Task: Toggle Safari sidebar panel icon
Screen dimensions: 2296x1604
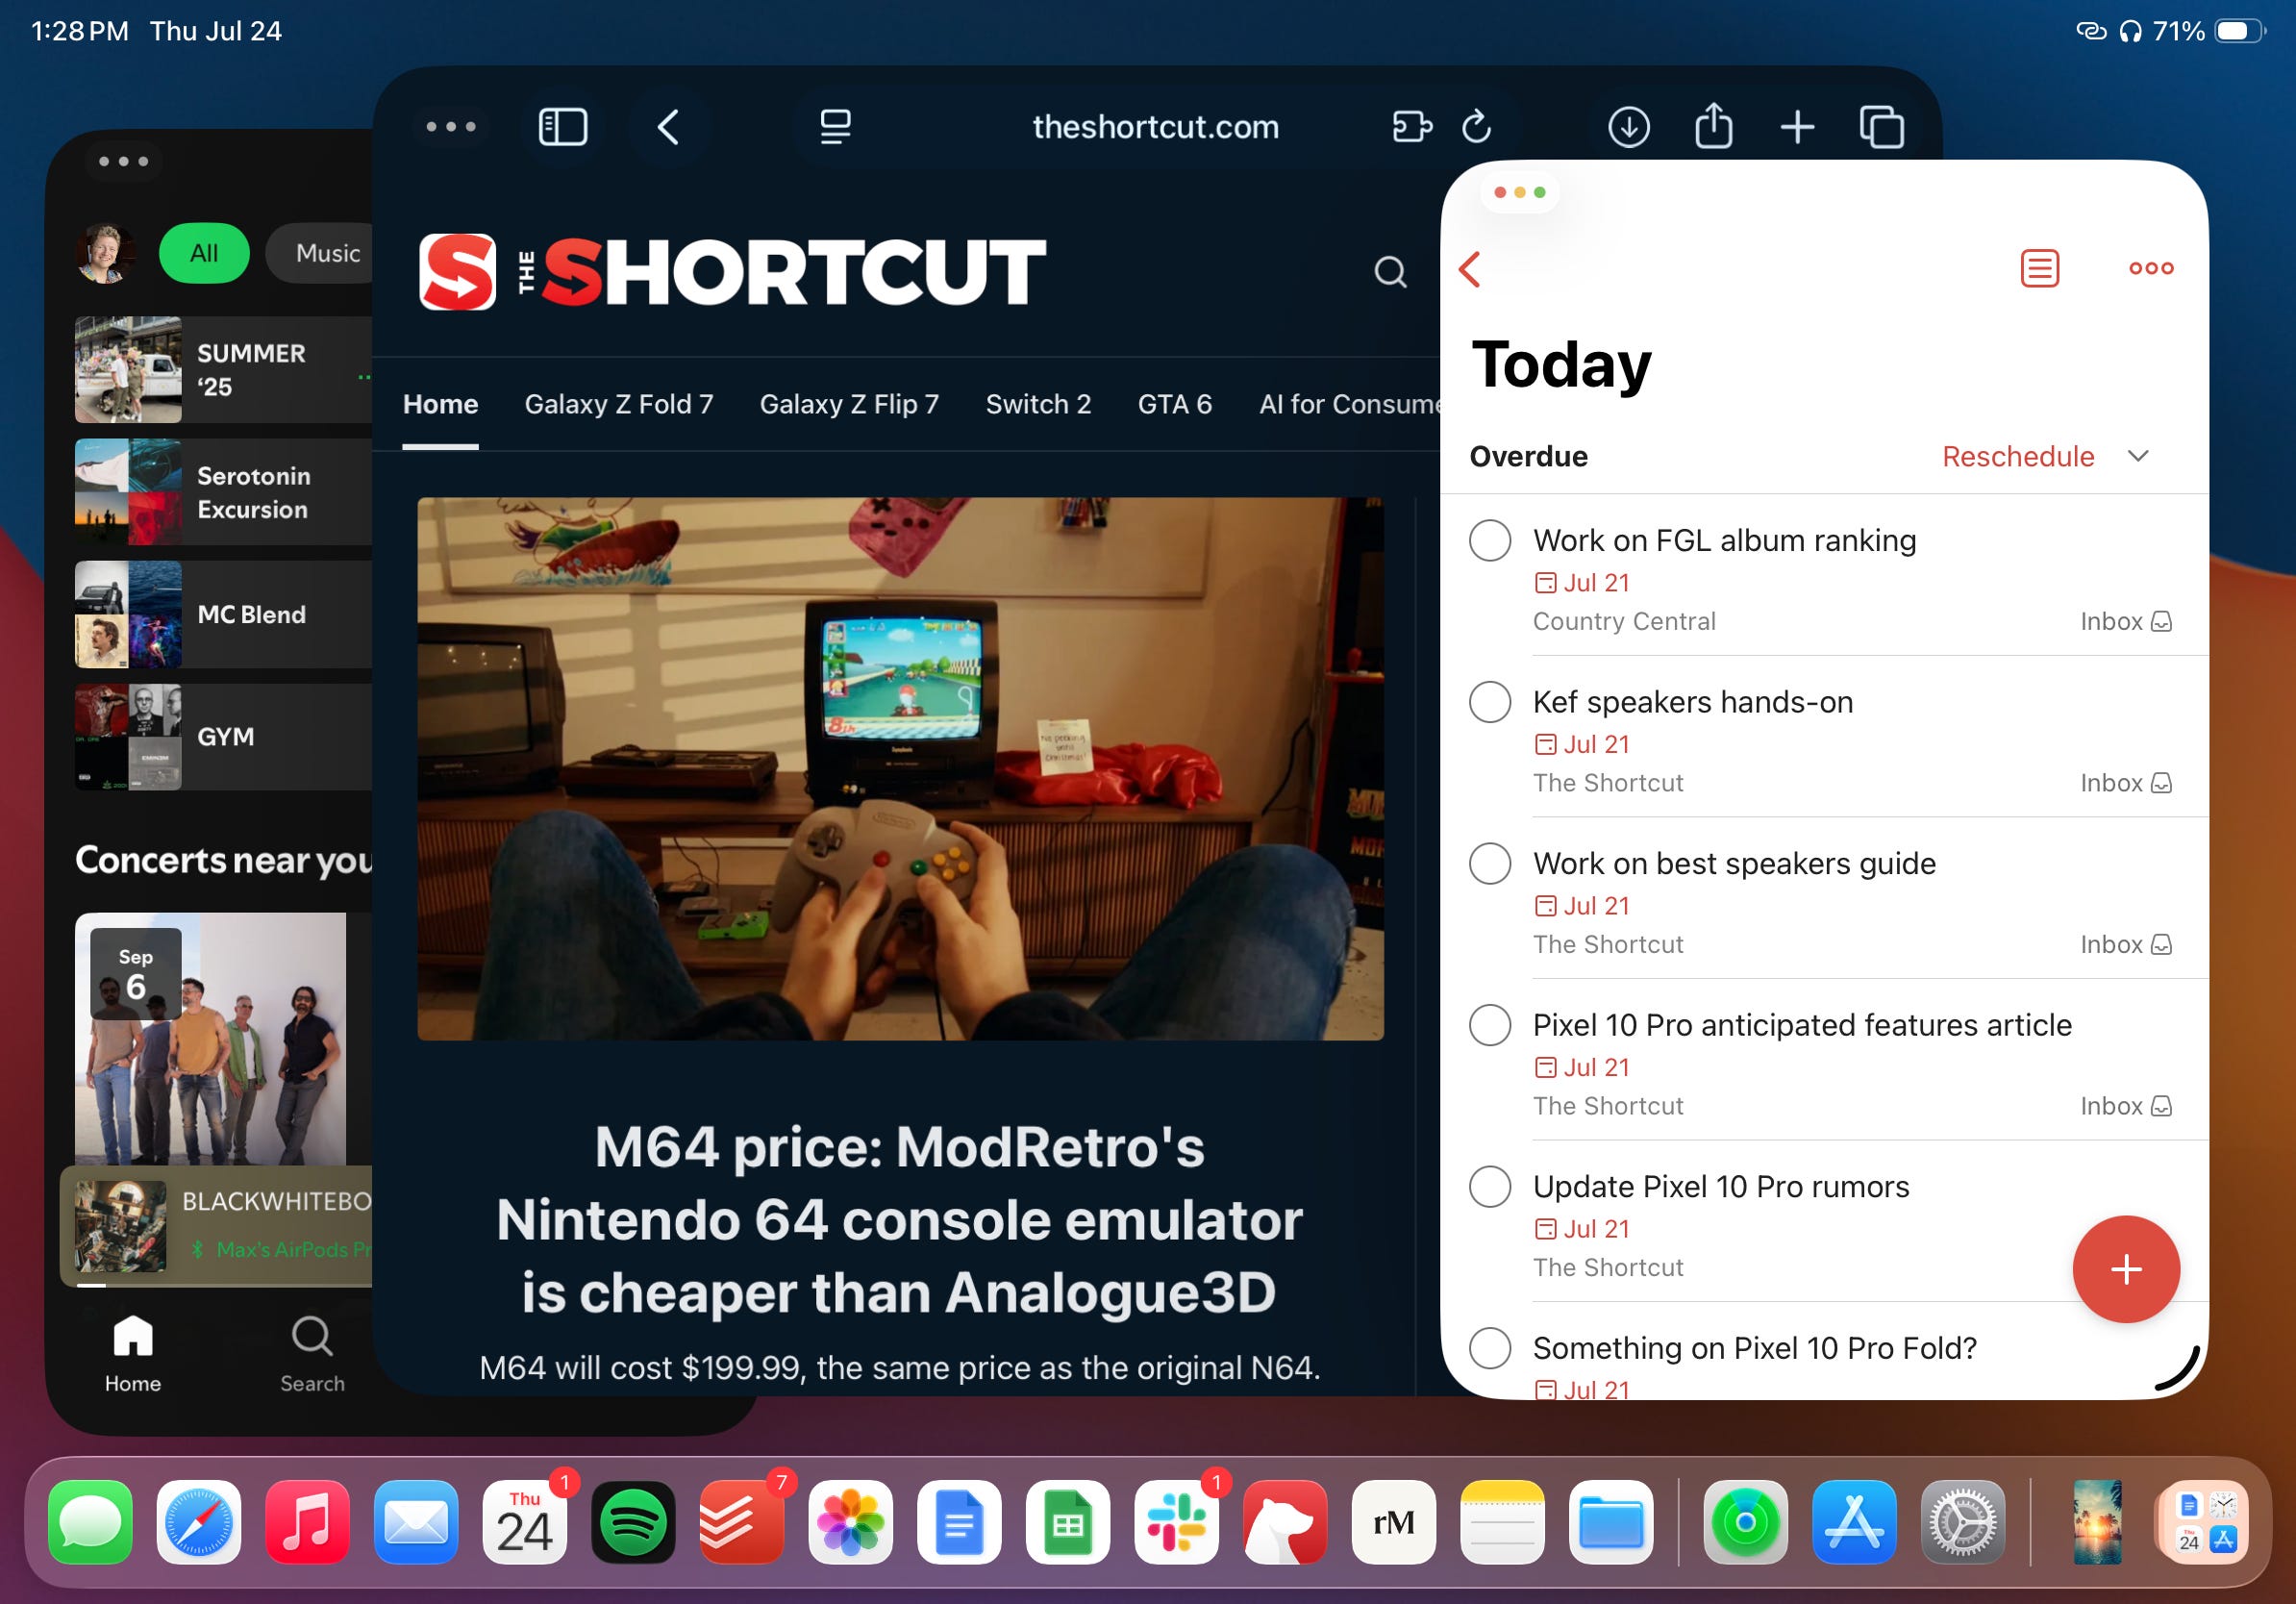Action: [x=563, y=127]
